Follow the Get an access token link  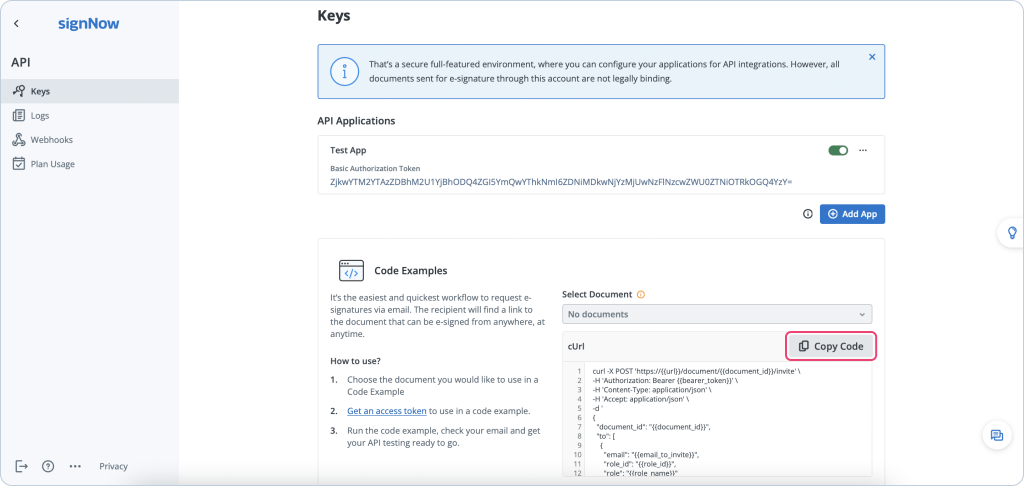pos(387,411)
